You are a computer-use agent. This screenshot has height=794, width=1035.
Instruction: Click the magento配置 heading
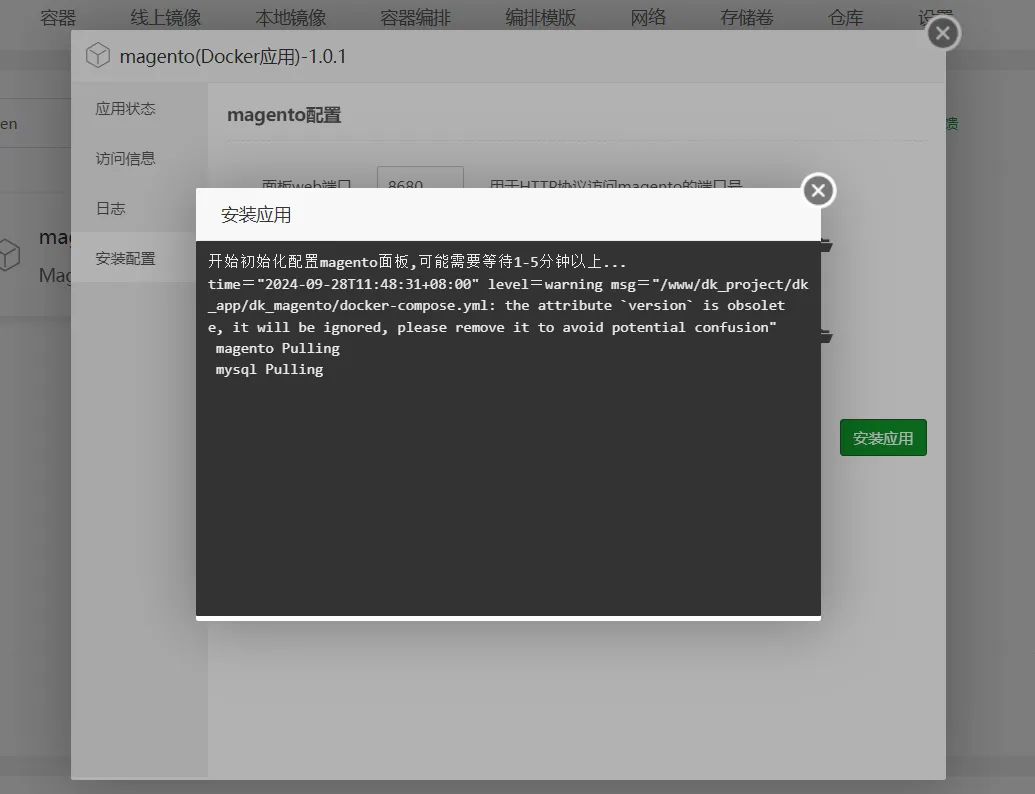(284, 116)
